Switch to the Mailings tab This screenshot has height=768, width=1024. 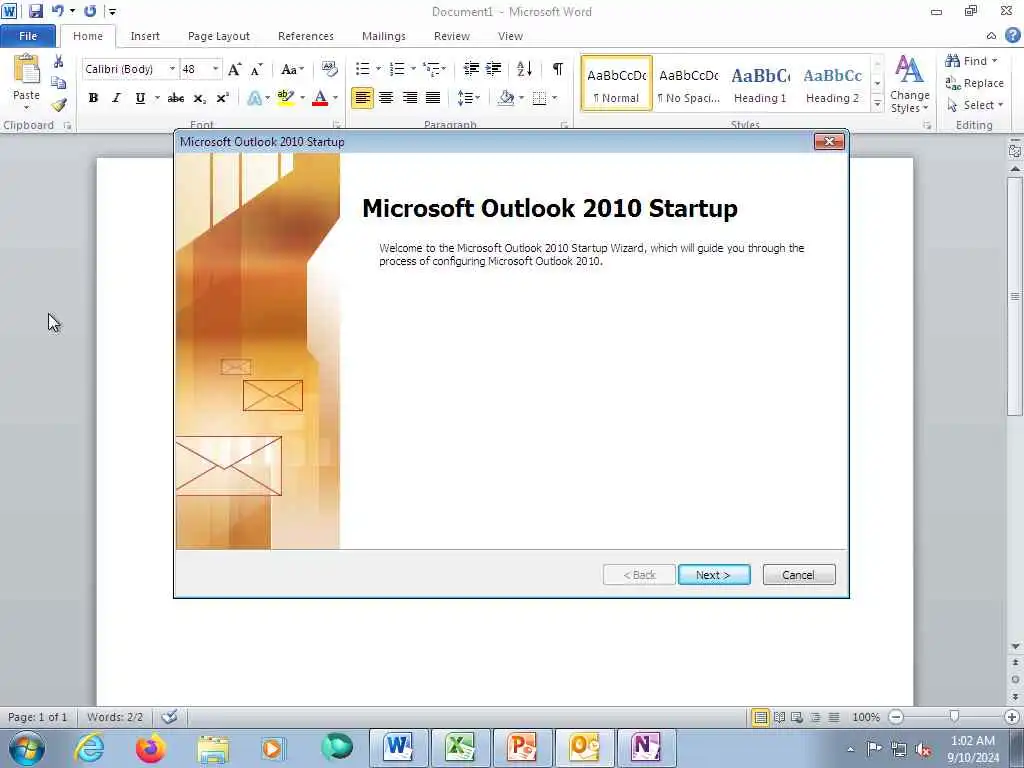point(384,36)
